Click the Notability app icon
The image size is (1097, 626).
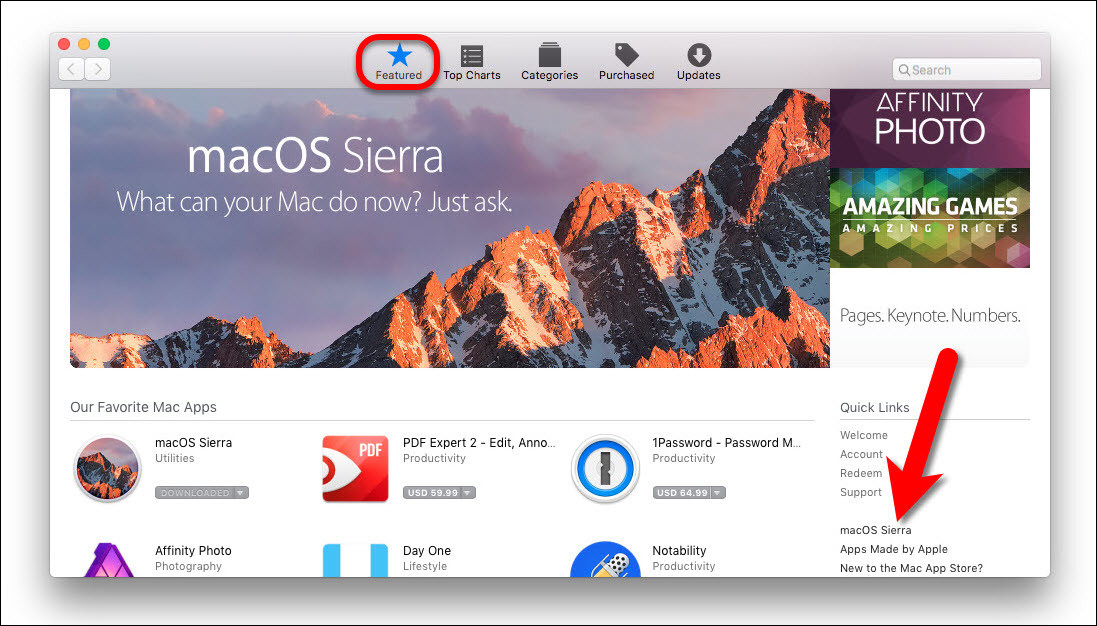[x=605, y=560]
